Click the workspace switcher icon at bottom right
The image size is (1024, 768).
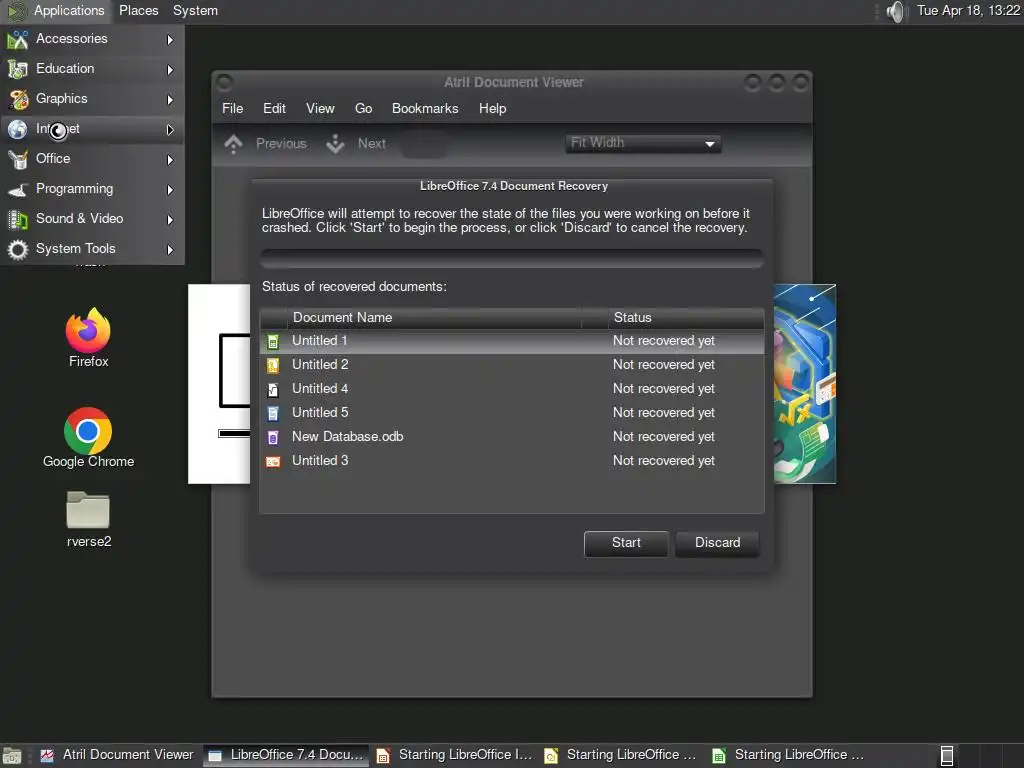(947, 756)
